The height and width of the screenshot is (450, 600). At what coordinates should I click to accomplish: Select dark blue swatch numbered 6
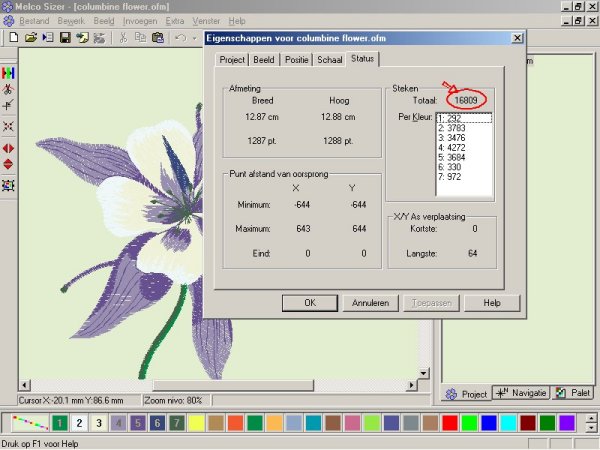pyautogui.click(x=157, y=423)
